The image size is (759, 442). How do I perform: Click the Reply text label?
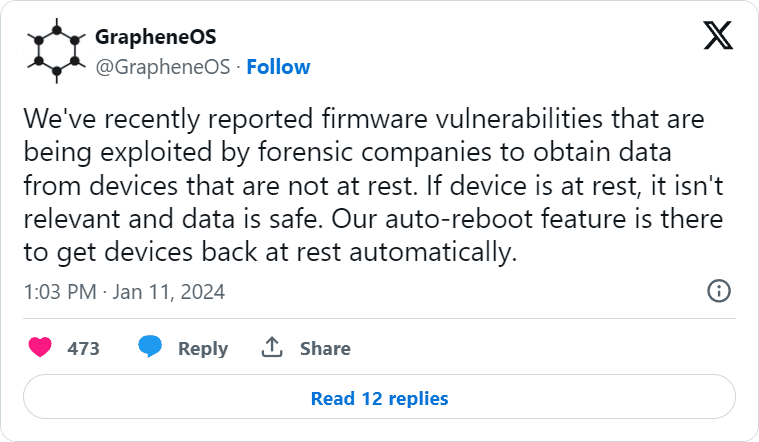[203, 349]
